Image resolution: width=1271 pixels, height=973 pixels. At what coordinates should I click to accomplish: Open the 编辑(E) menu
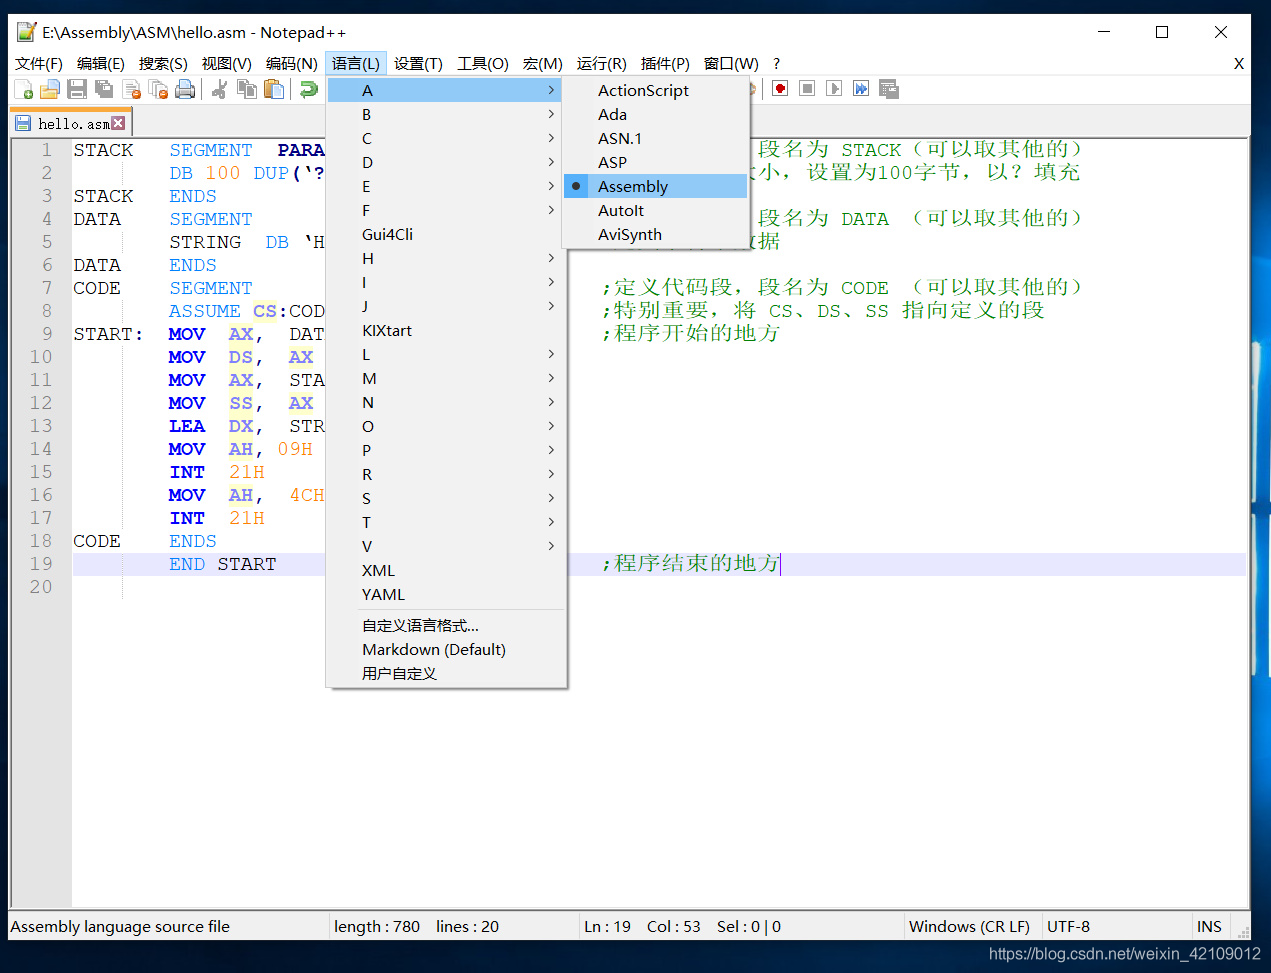tap(101, 63)
